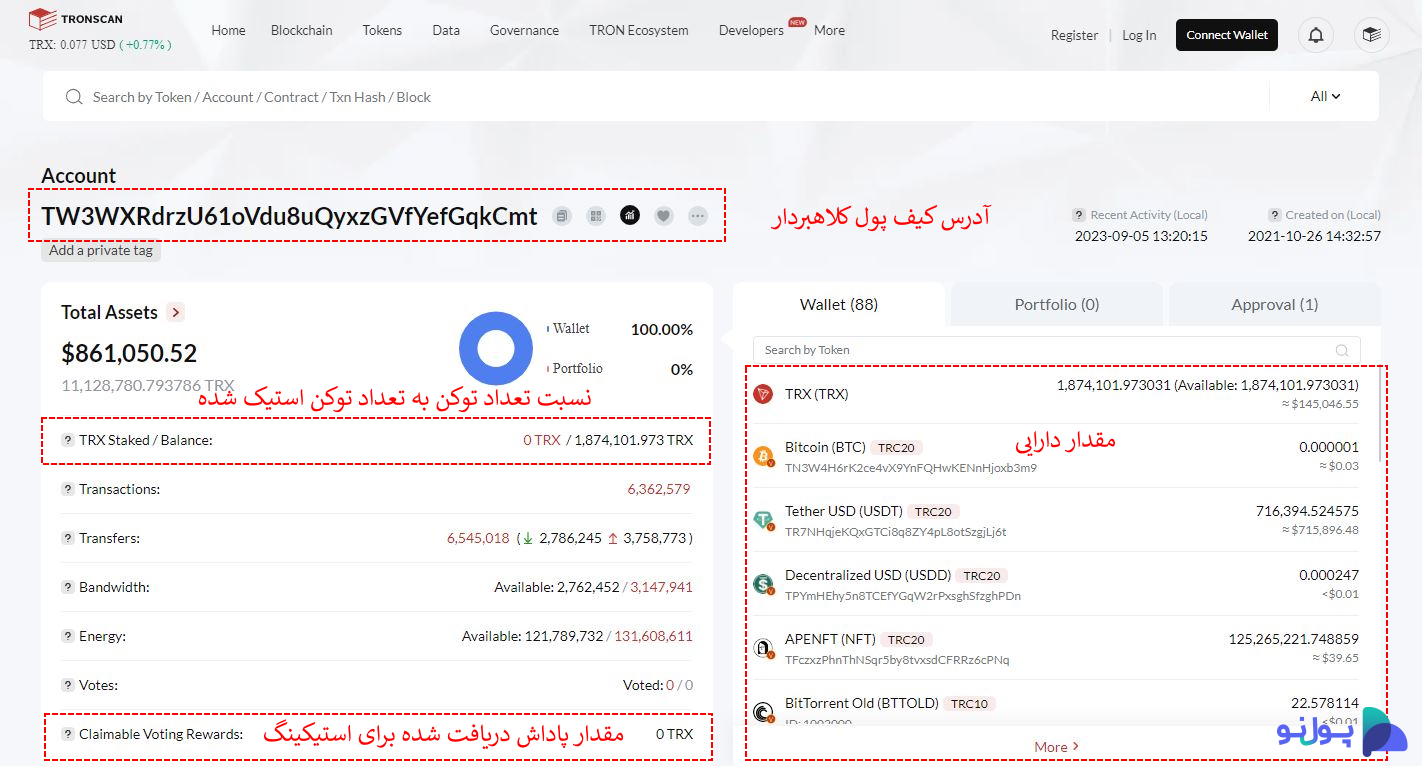Click the Wallet legend color marker

(548, 329)
